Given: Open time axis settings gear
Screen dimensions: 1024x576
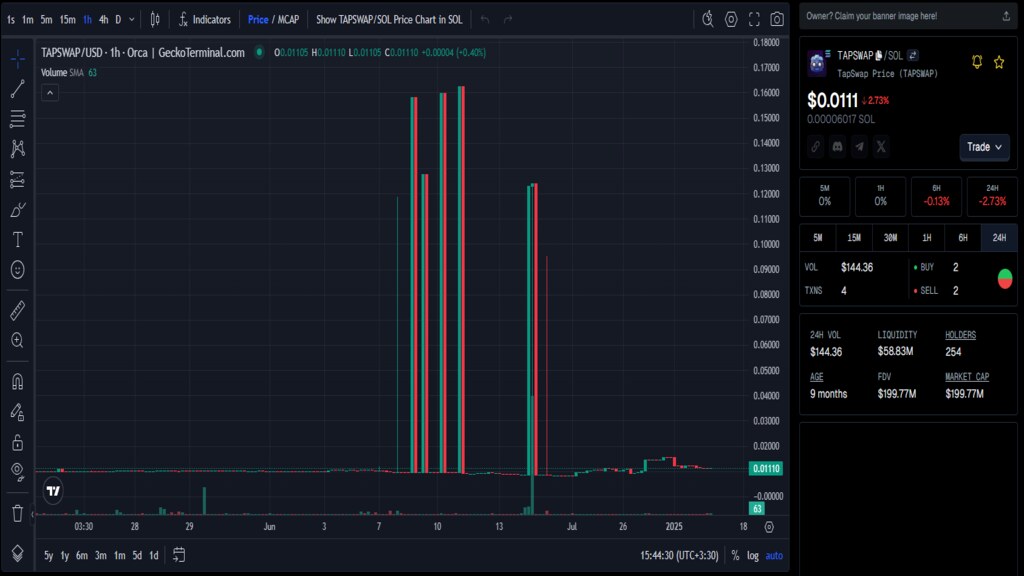Looking at the screenshot, I should click(x=769, y=526).
